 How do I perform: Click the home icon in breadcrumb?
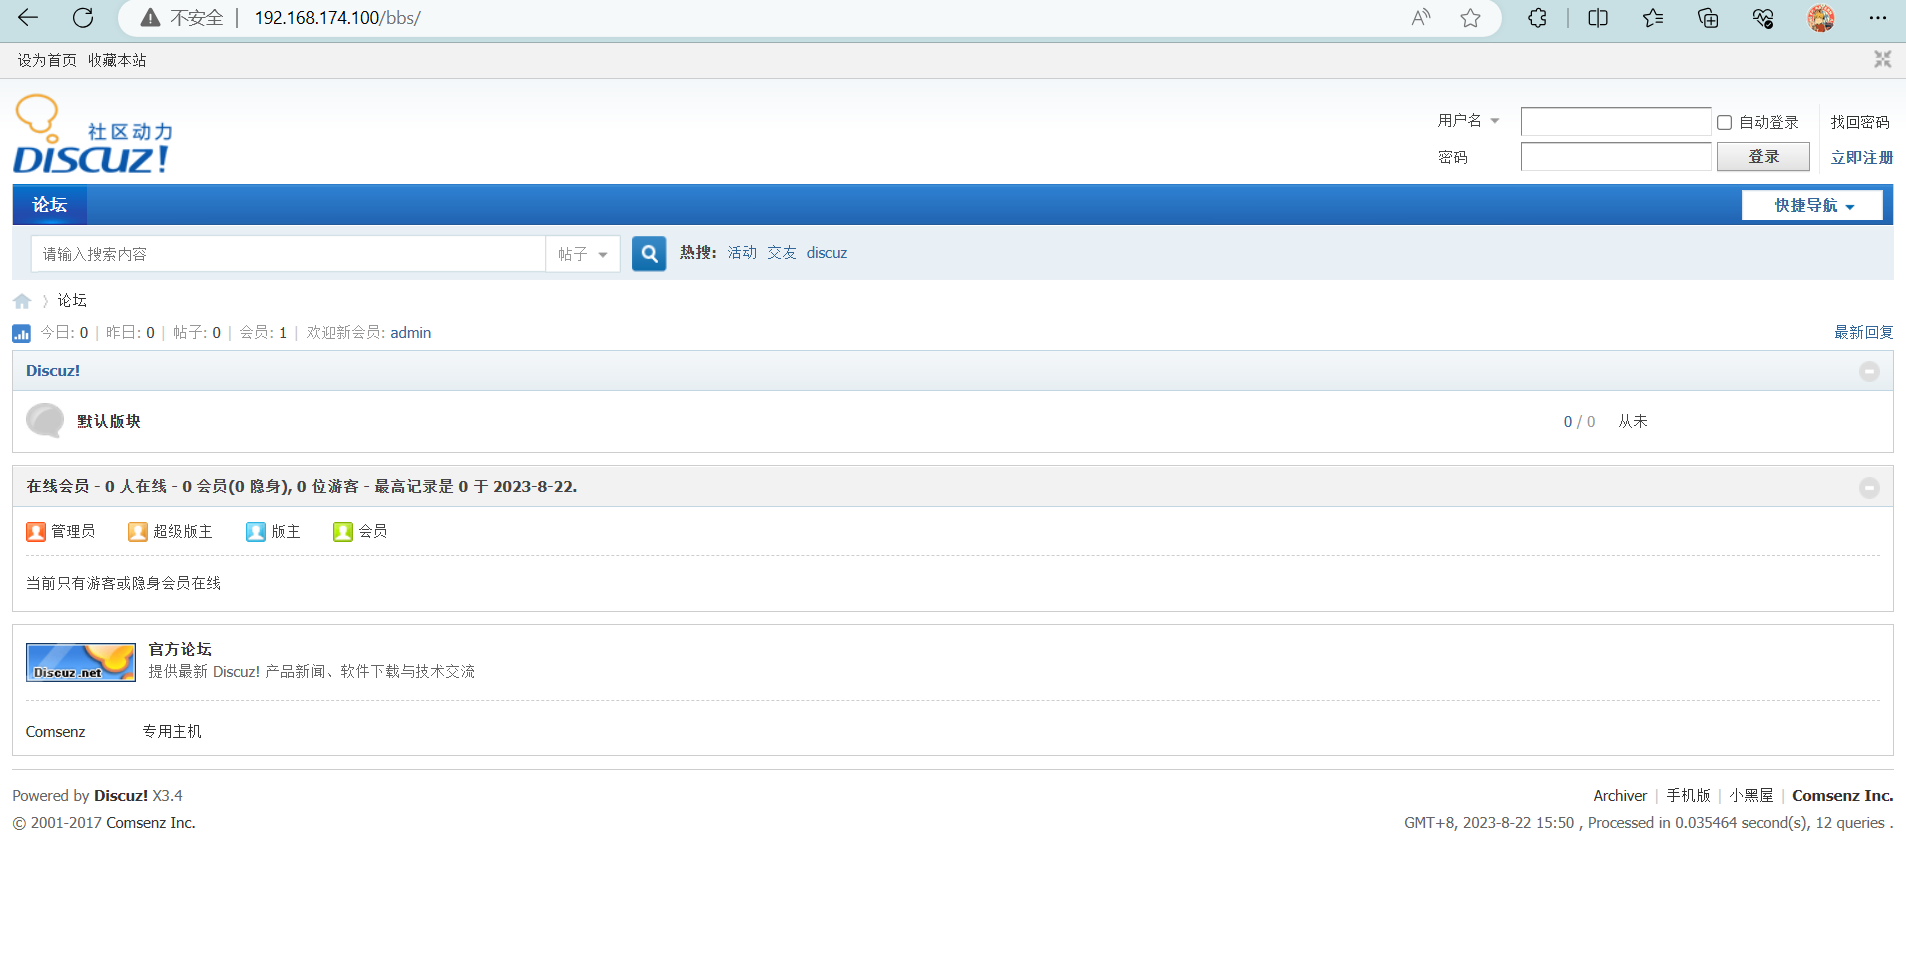tap(22, 301)
